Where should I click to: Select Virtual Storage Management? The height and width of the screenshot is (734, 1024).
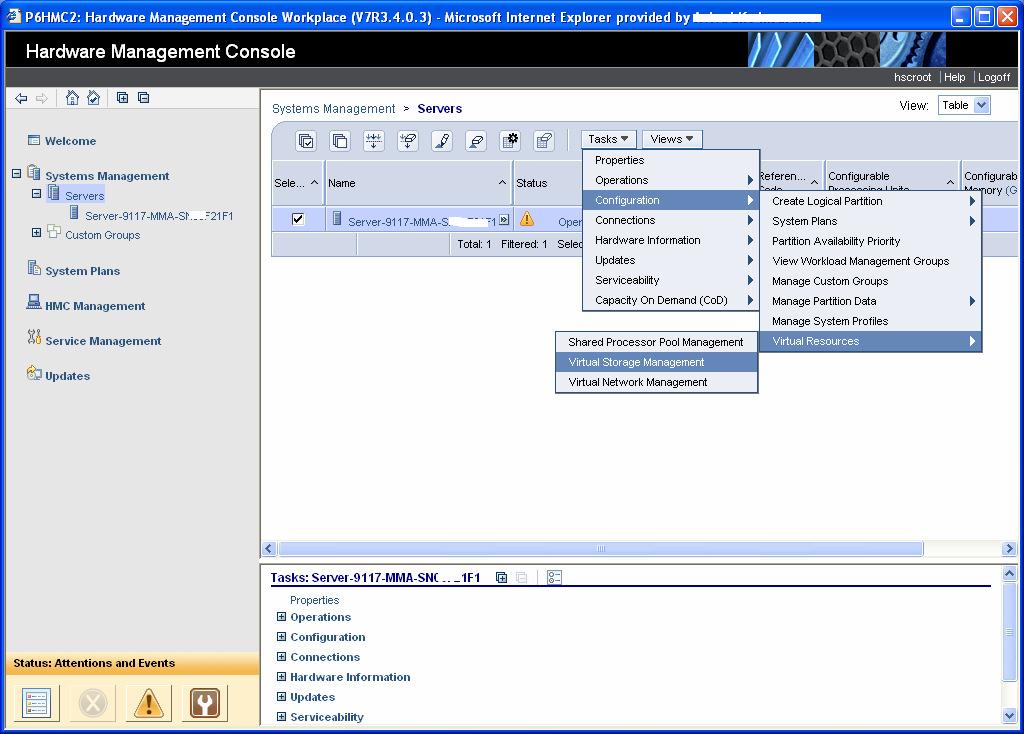[x=656, y=362]
